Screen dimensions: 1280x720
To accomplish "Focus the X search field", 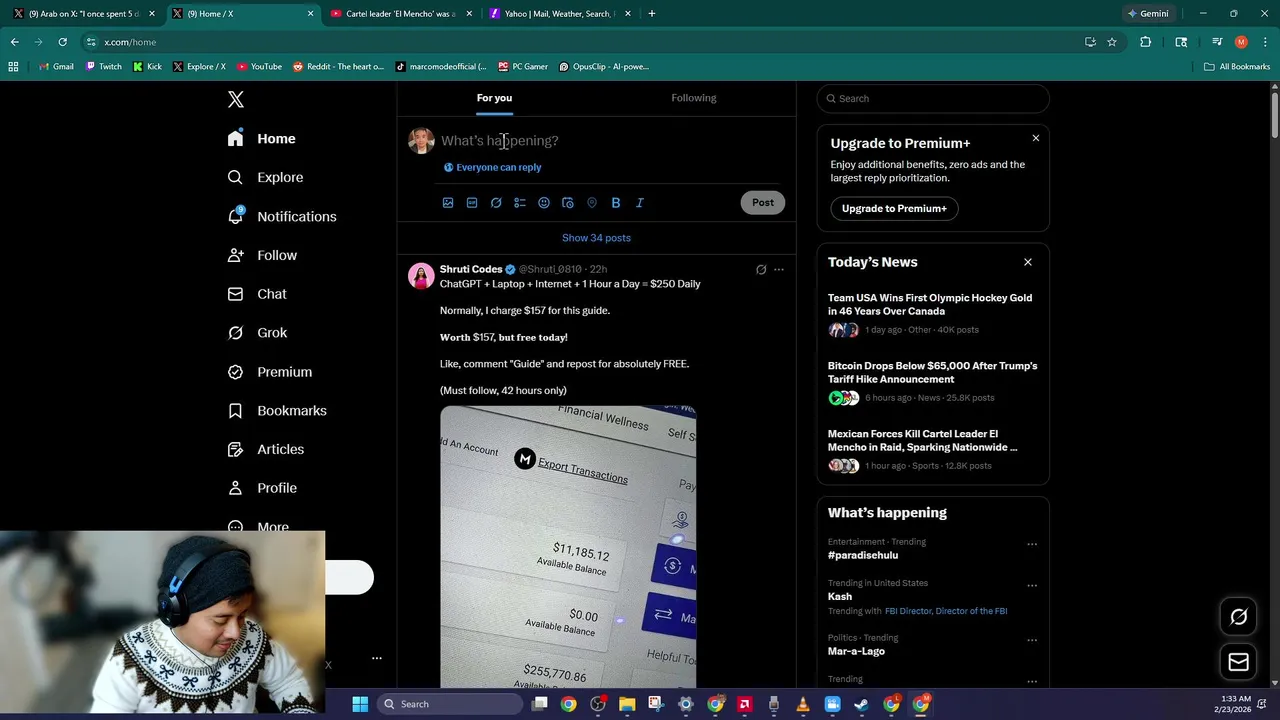I will click(x=933, y=99).
